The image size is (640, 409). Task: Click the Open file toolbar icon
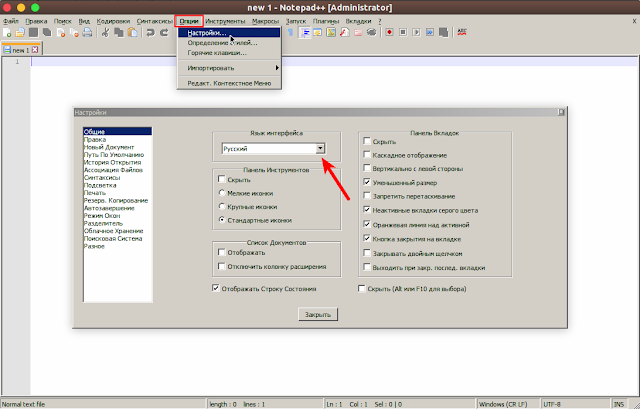coord(20,33)
